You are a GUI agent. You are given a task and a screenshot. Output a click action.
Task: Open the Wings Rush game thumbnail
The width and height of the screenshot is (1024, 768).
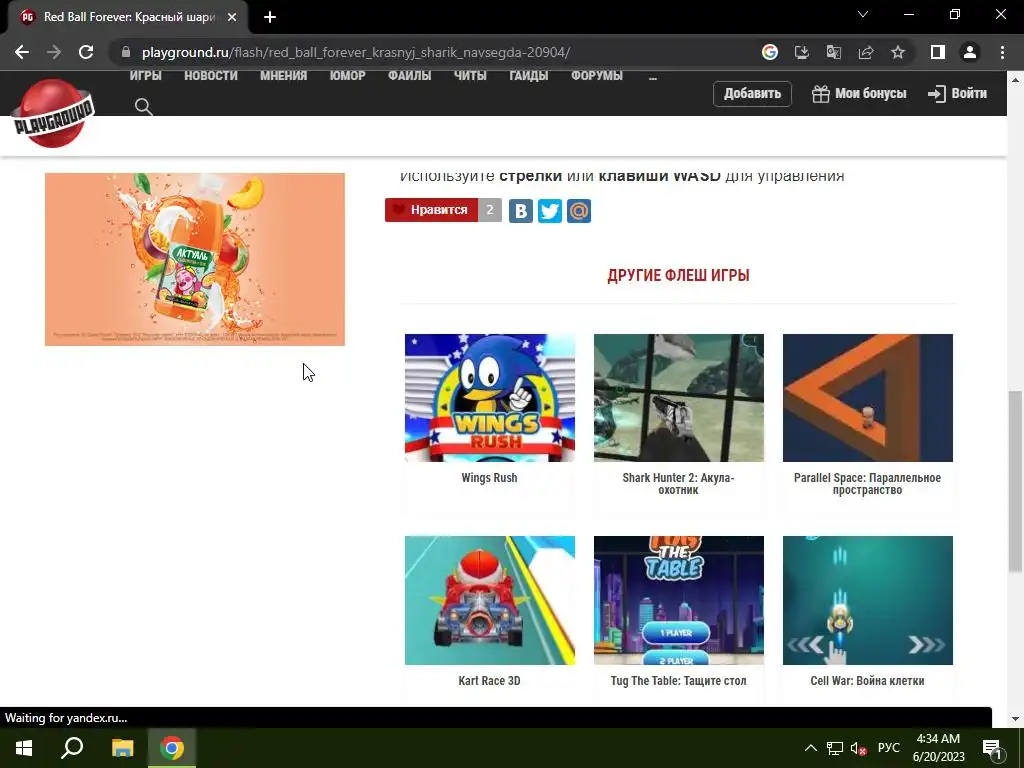click(x=490, y=398)
